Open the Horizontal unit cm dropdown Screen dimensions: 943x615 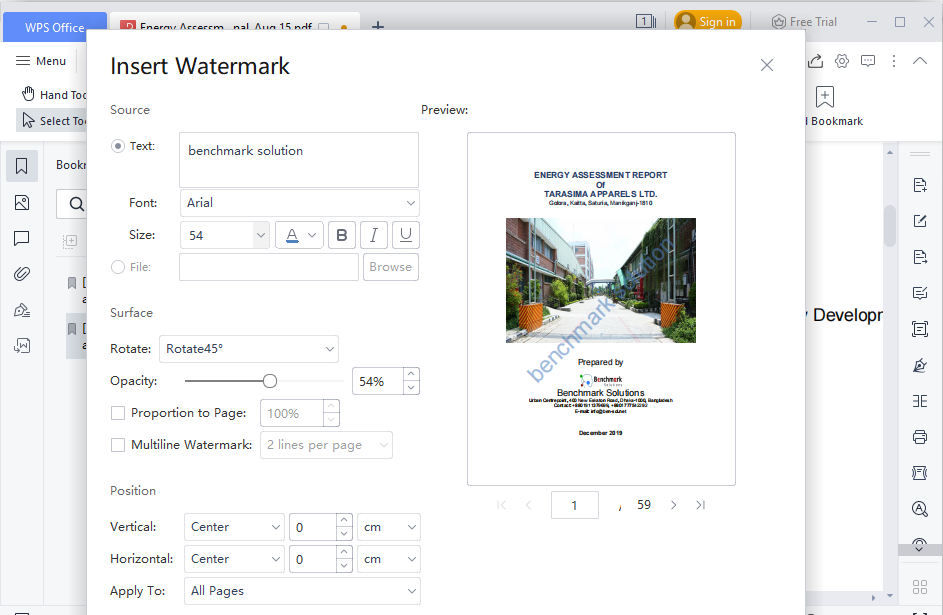(x=389, y=559)
